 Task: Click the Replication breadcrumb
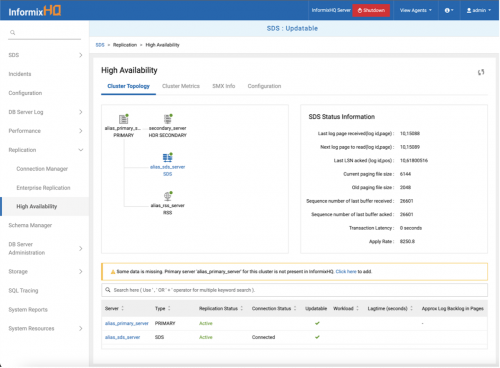coord(125,45)
